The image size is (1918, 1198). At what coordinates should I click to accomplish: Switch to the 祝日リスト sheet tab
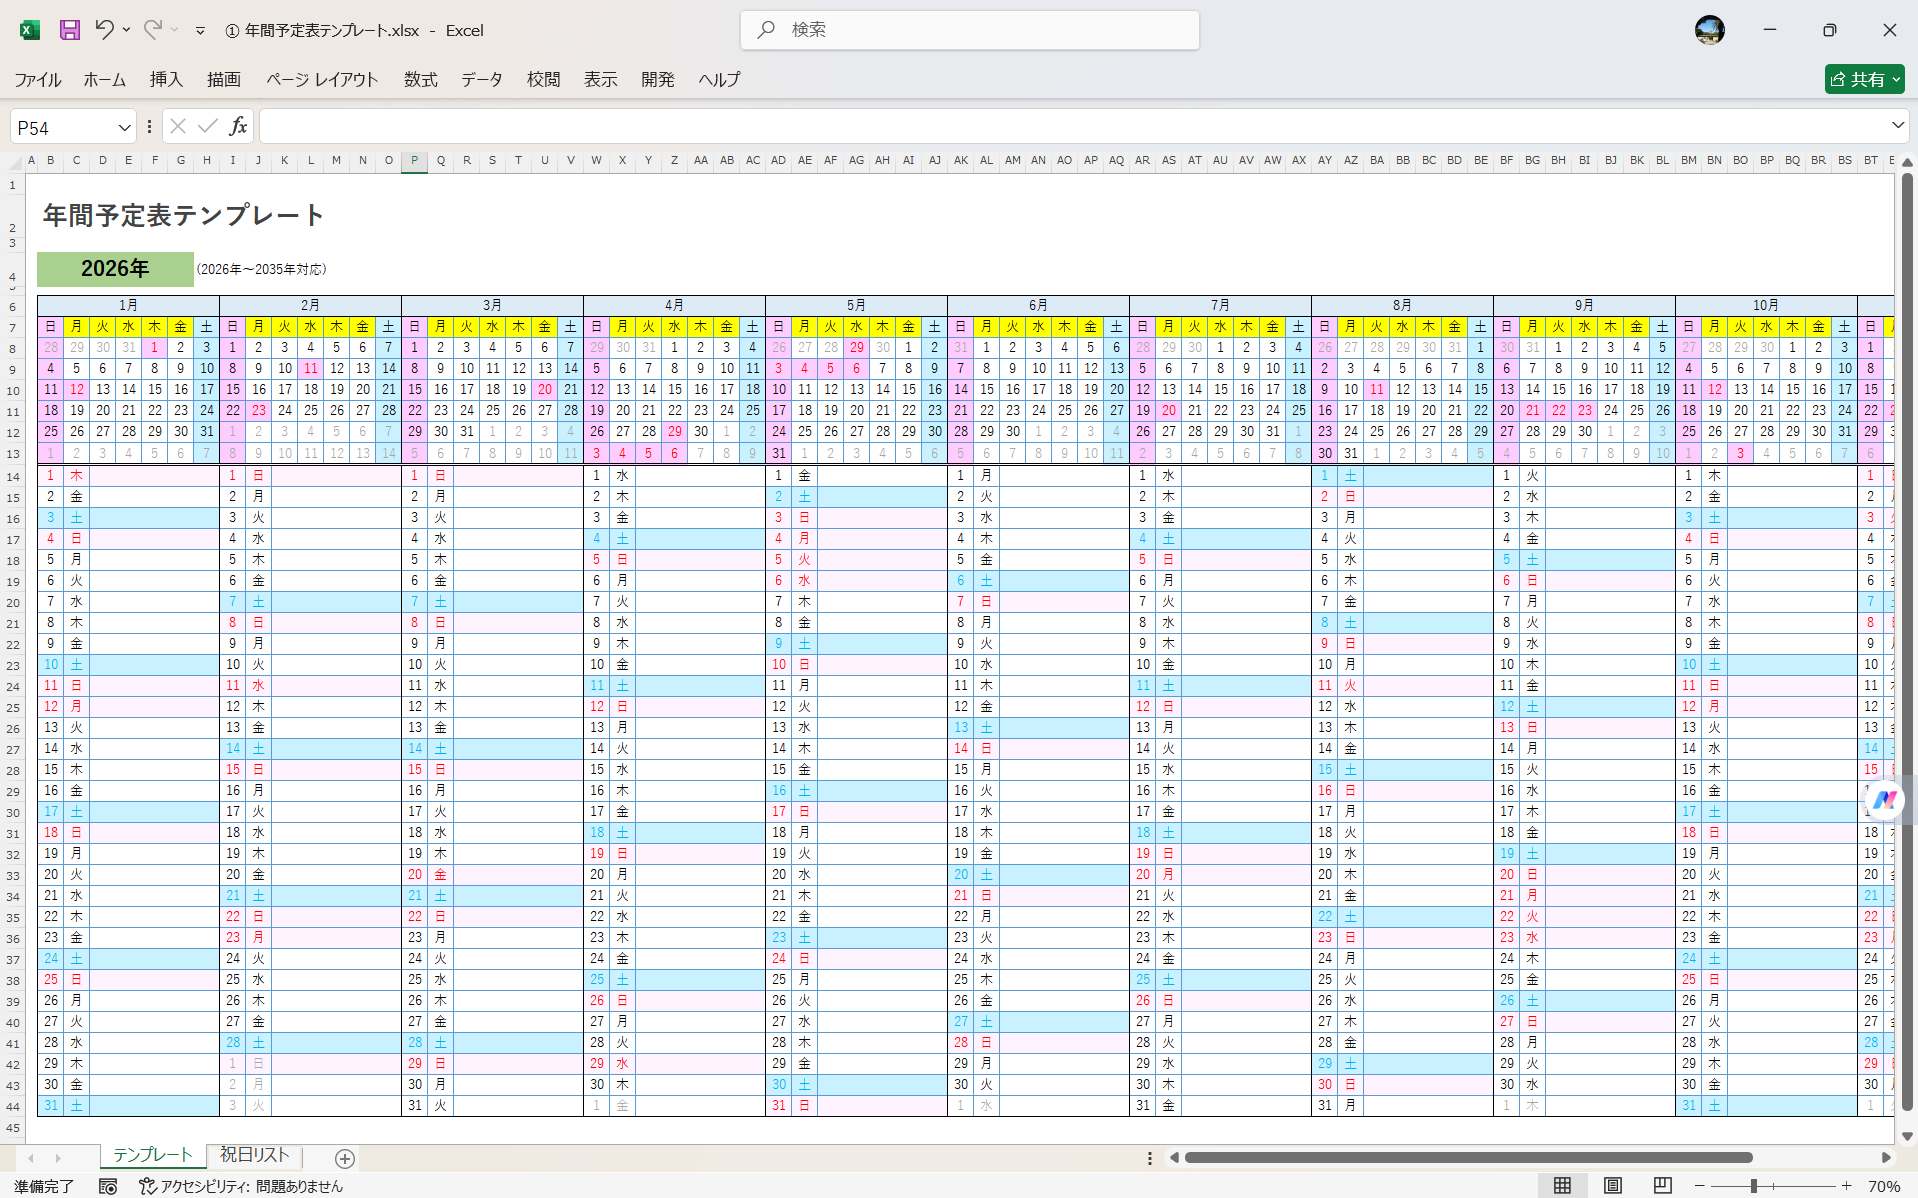click(x=253, y=1154)
